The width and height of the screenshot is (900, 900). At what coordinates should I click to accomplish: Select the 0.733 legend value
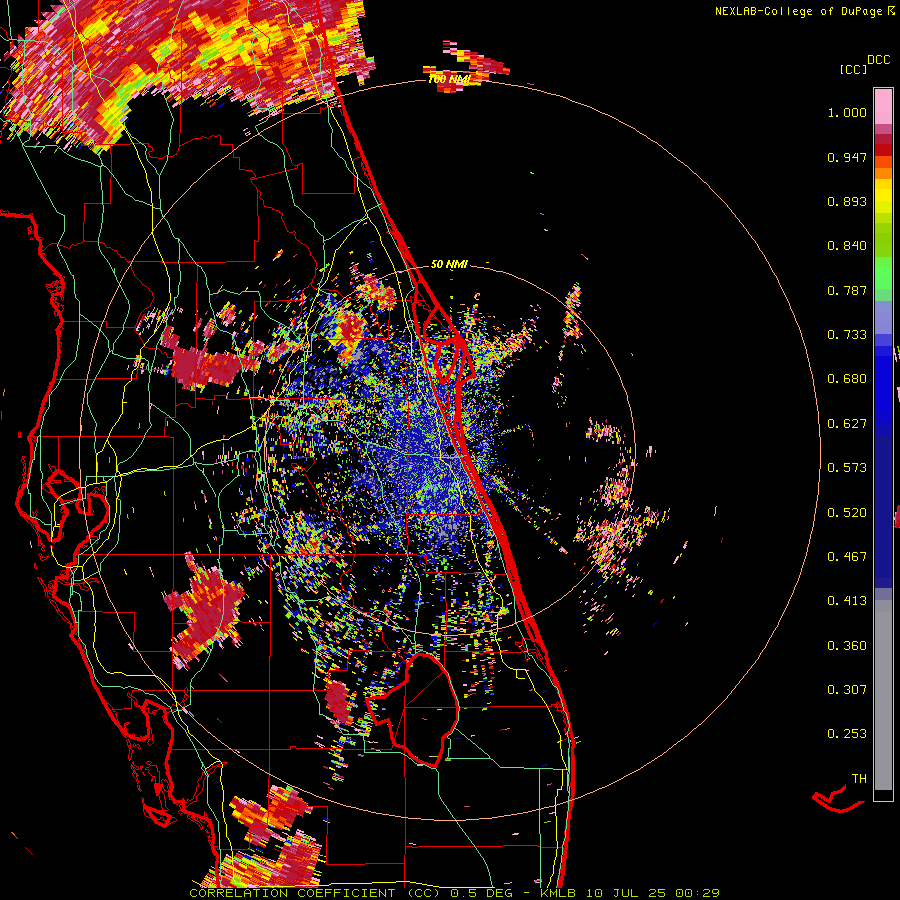point(847,335)
